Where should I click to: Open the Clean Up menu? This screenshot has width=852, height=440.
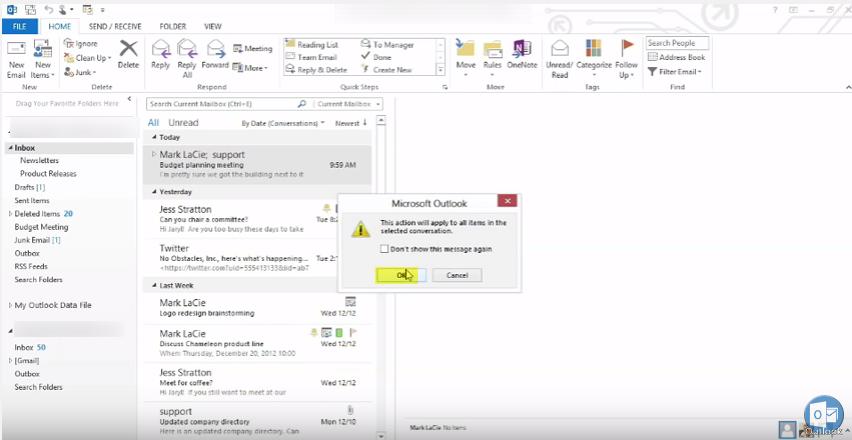tap(87, 58)
